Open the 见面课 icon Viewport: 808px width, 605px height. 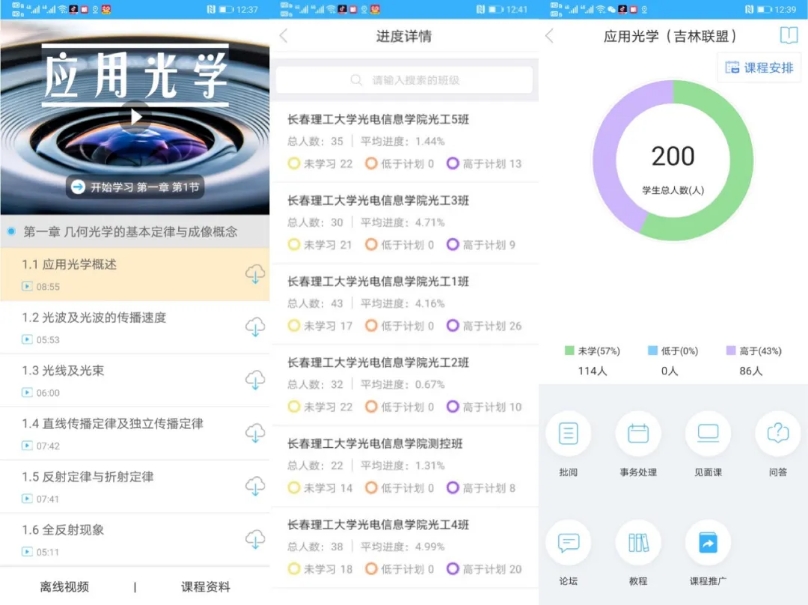708,434
